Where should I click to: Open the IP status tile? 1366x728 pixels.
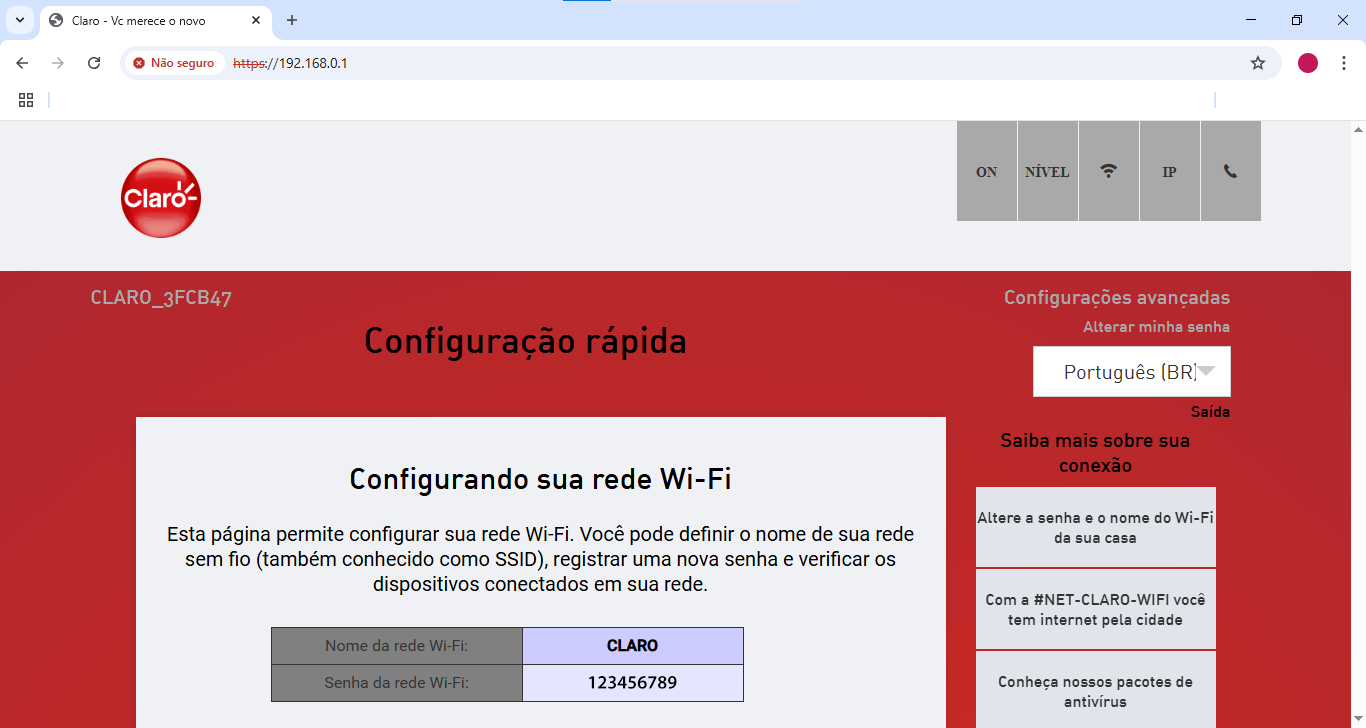click(x=1170, y=171)
